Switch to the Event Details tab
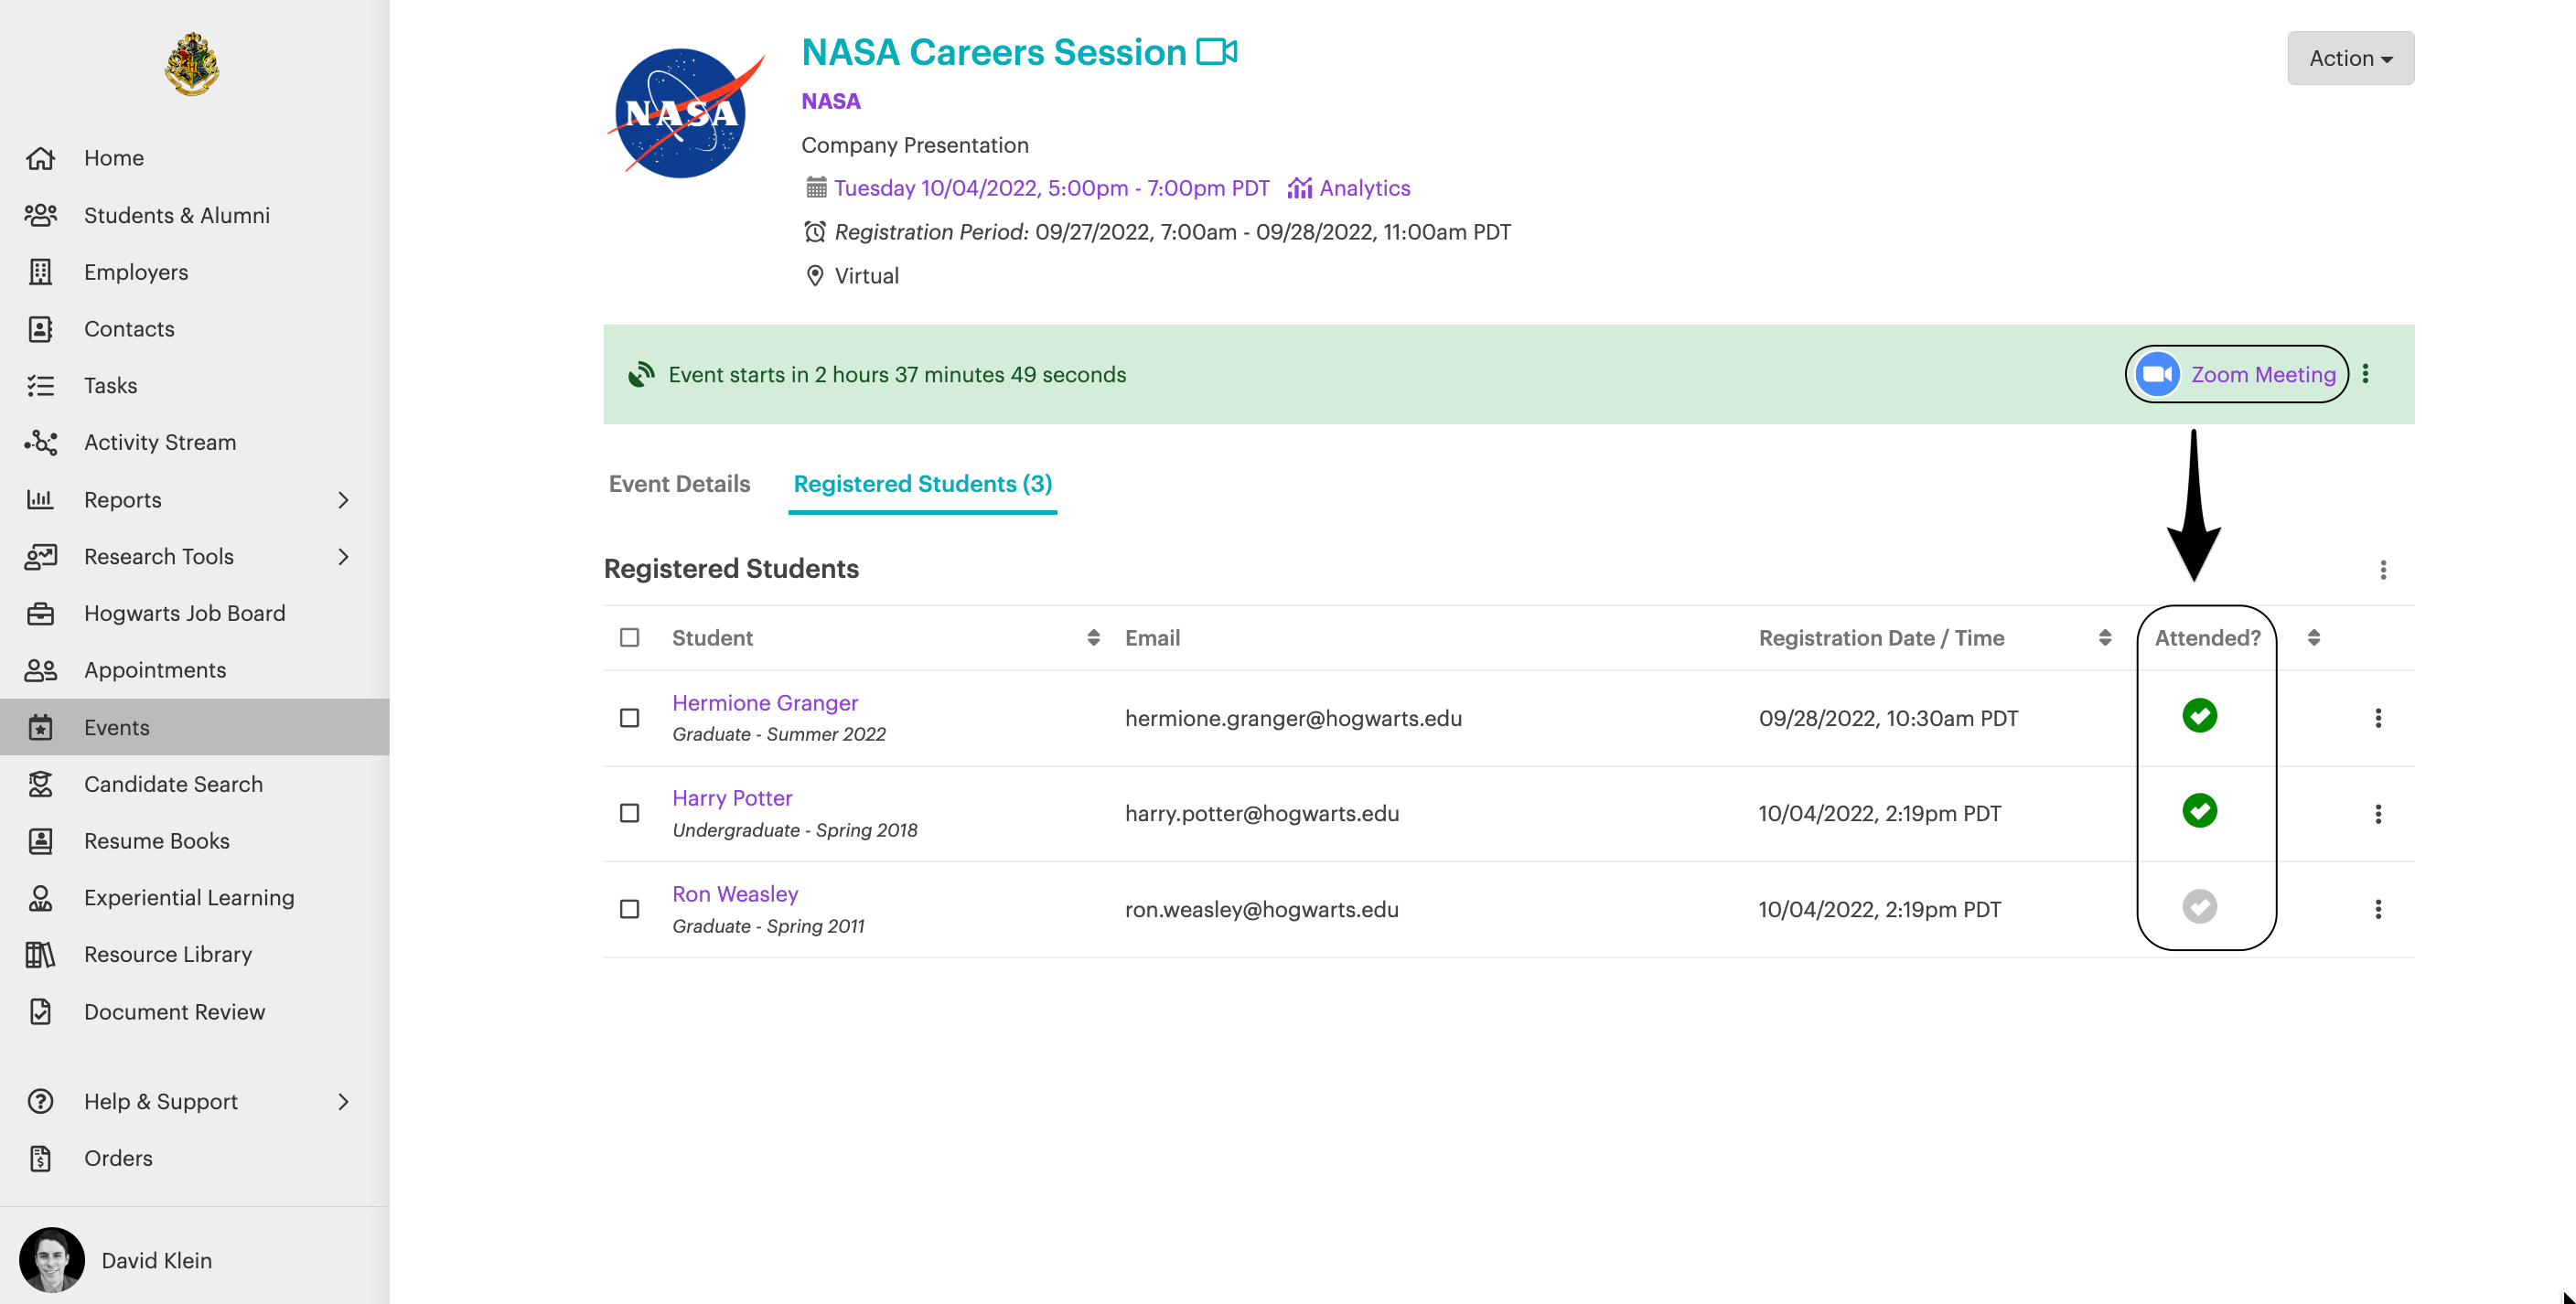This screenshot has height=1304, width=2576. [x=679, y=484]
